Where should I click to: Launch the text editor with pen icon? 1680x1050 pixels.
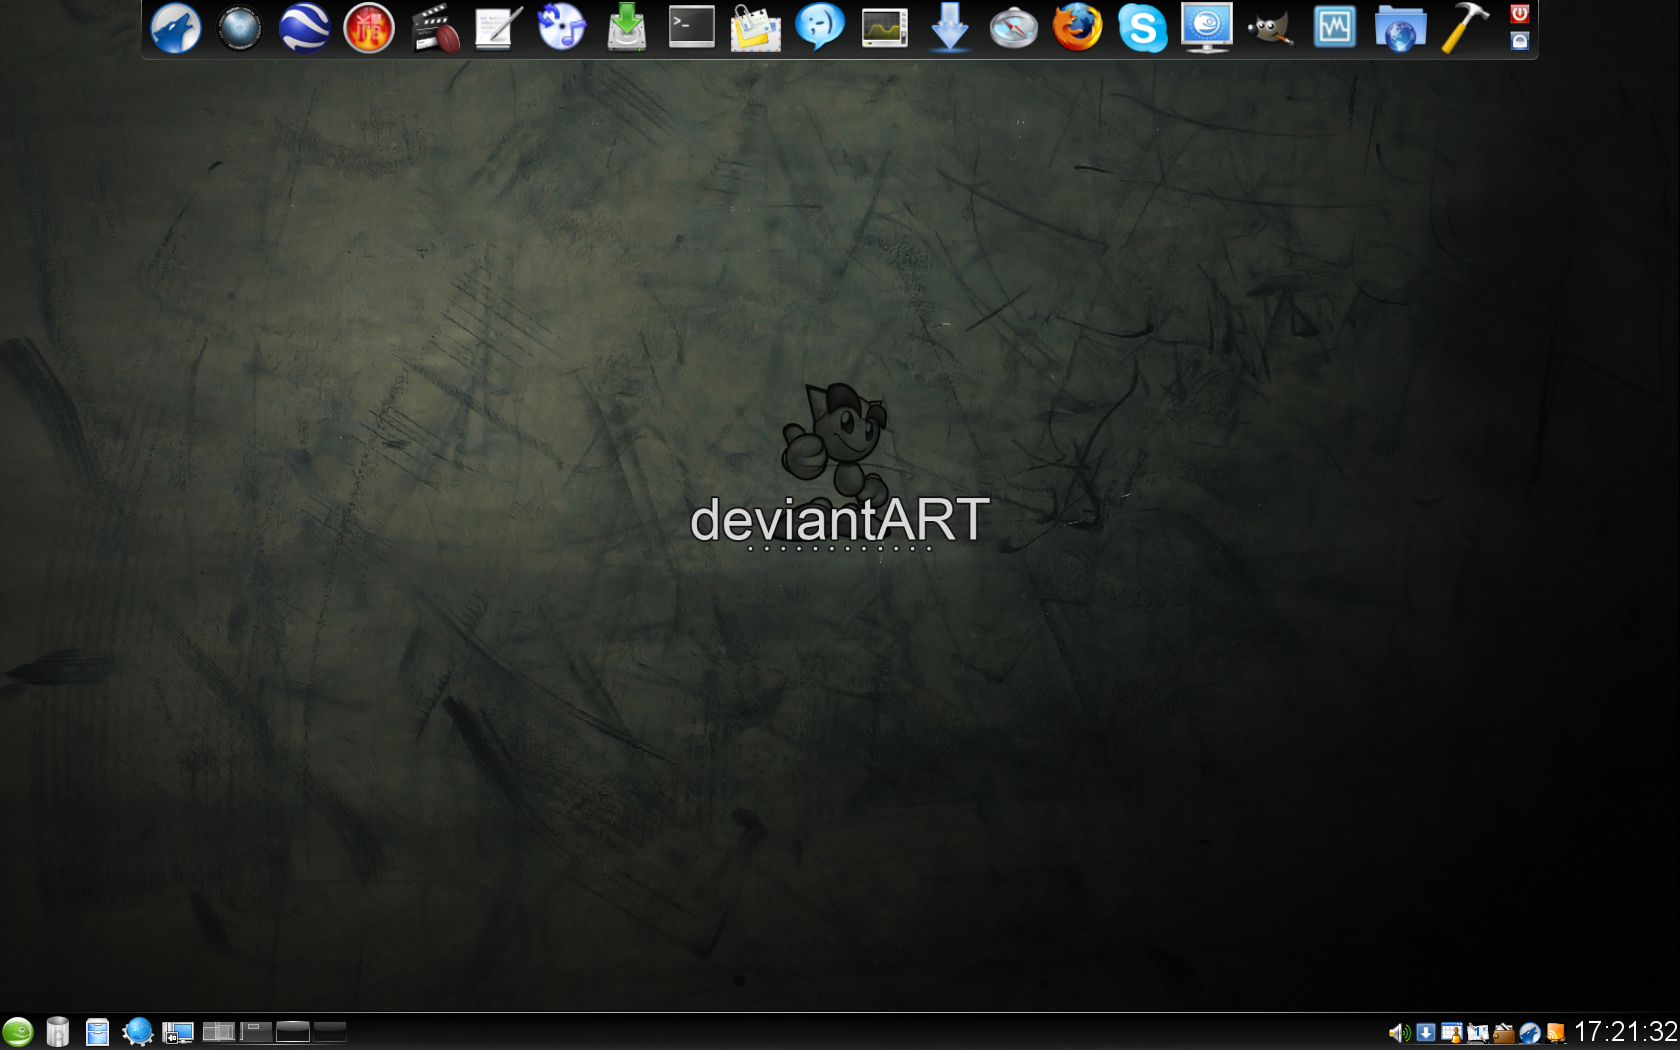(x=497, y=27)
